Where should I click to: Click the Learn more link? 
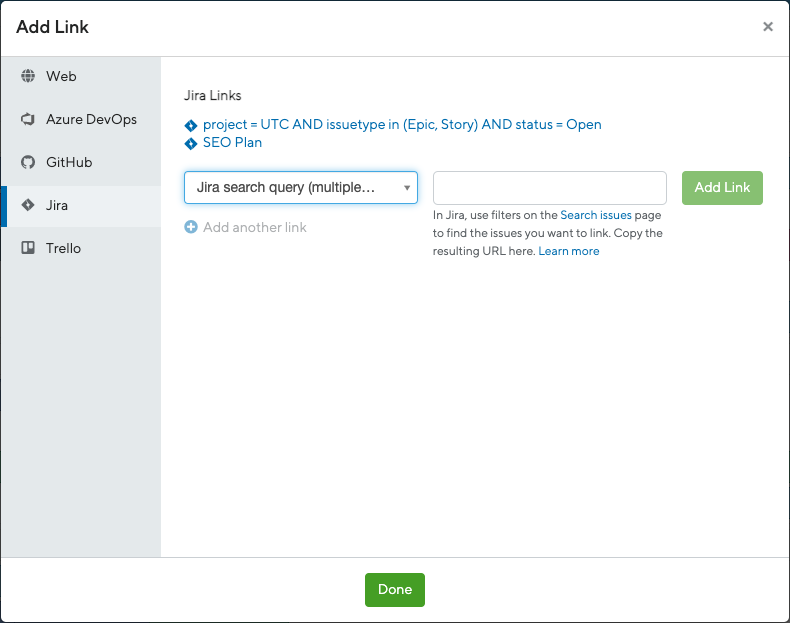click(569, 251)
